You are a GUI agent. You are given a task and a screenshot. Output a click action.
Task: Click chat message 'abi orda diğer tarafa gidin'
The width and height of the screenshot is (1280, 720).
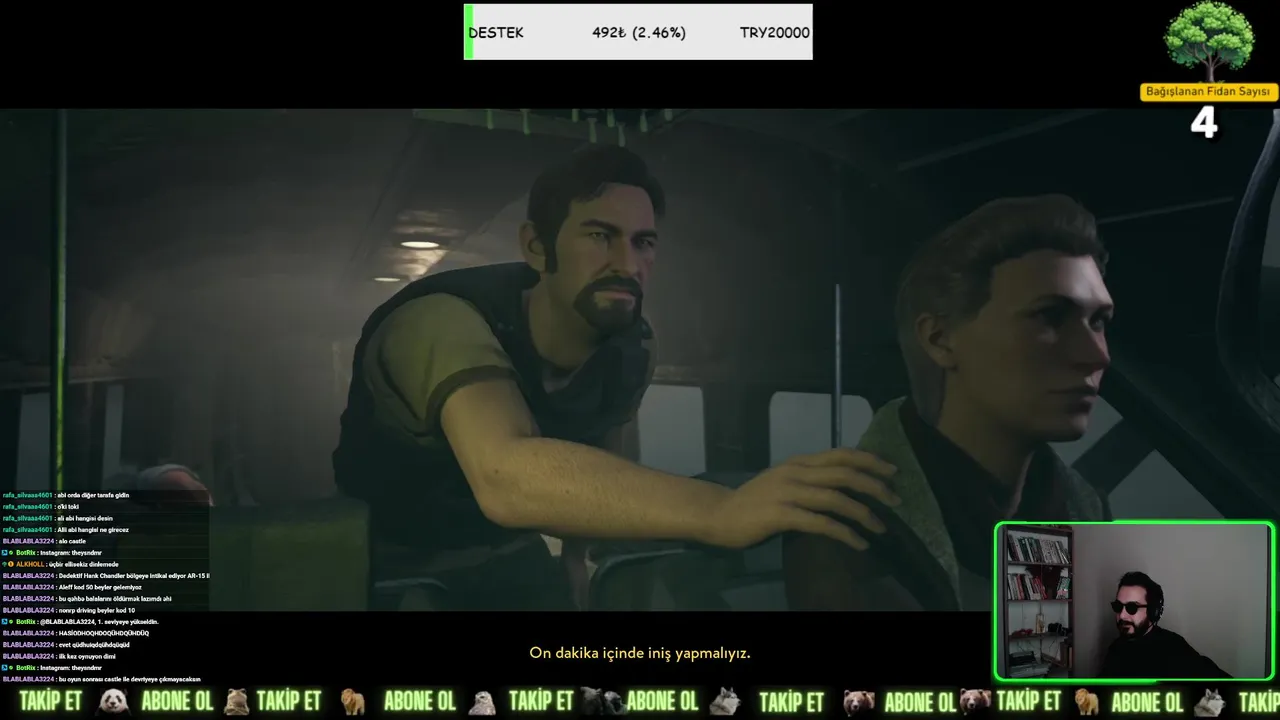93,495
